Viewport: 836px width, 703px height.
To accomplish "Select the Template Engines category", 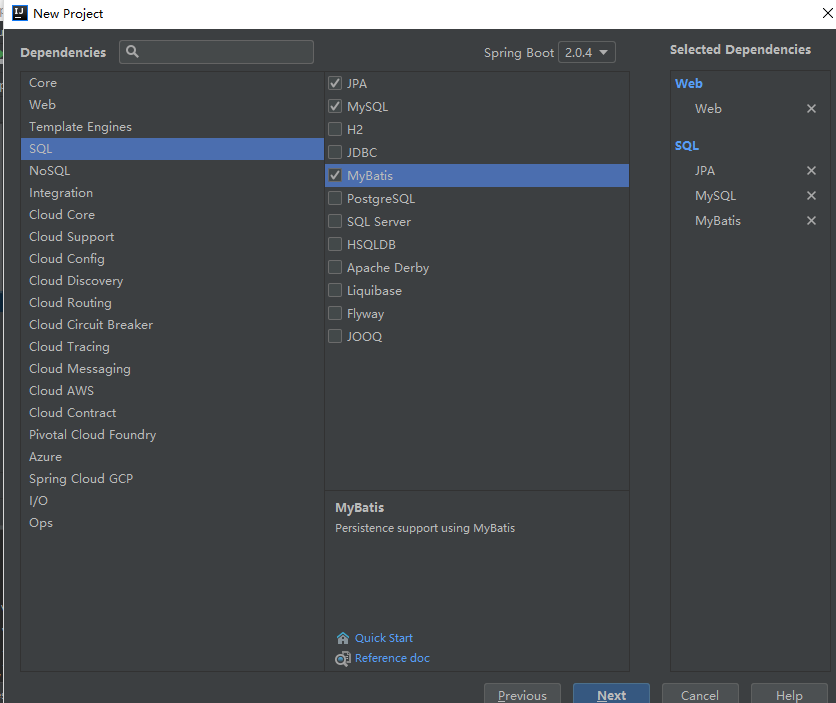I will point(172,127).
